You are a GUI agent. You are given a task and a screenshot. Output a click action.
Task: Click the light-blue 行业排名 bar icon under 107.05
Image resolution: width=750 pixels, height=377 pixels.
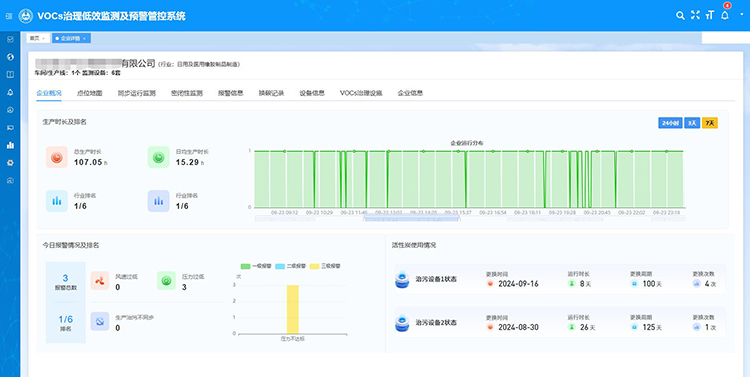tap(56, 201)
